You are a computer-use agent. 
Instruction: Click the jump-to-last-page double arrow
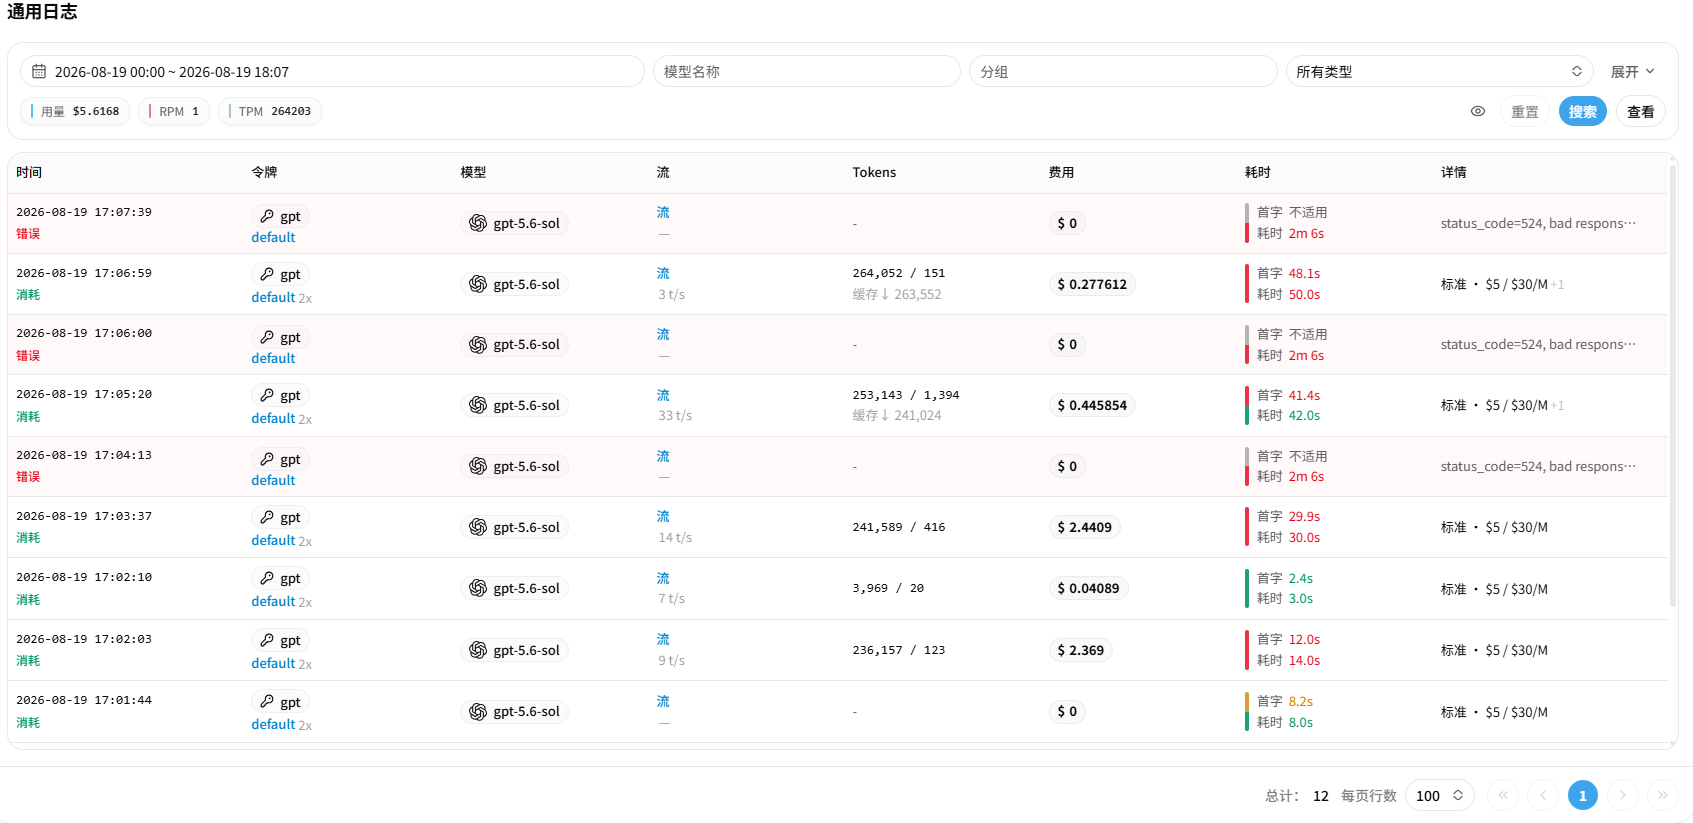coord(1663,795)
